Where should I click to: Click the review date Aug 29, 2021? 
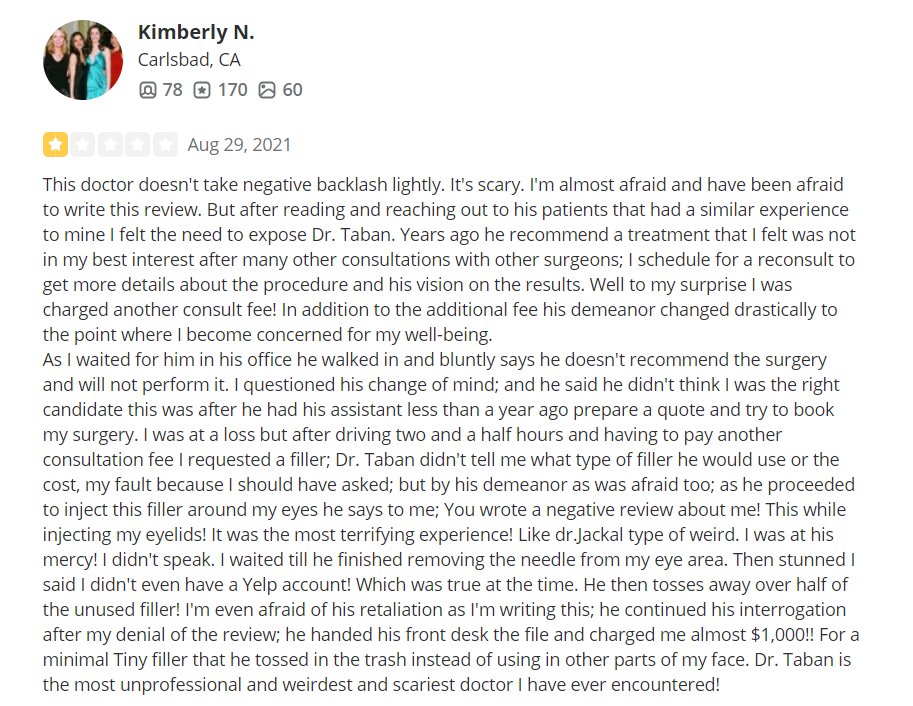[239, 144]
